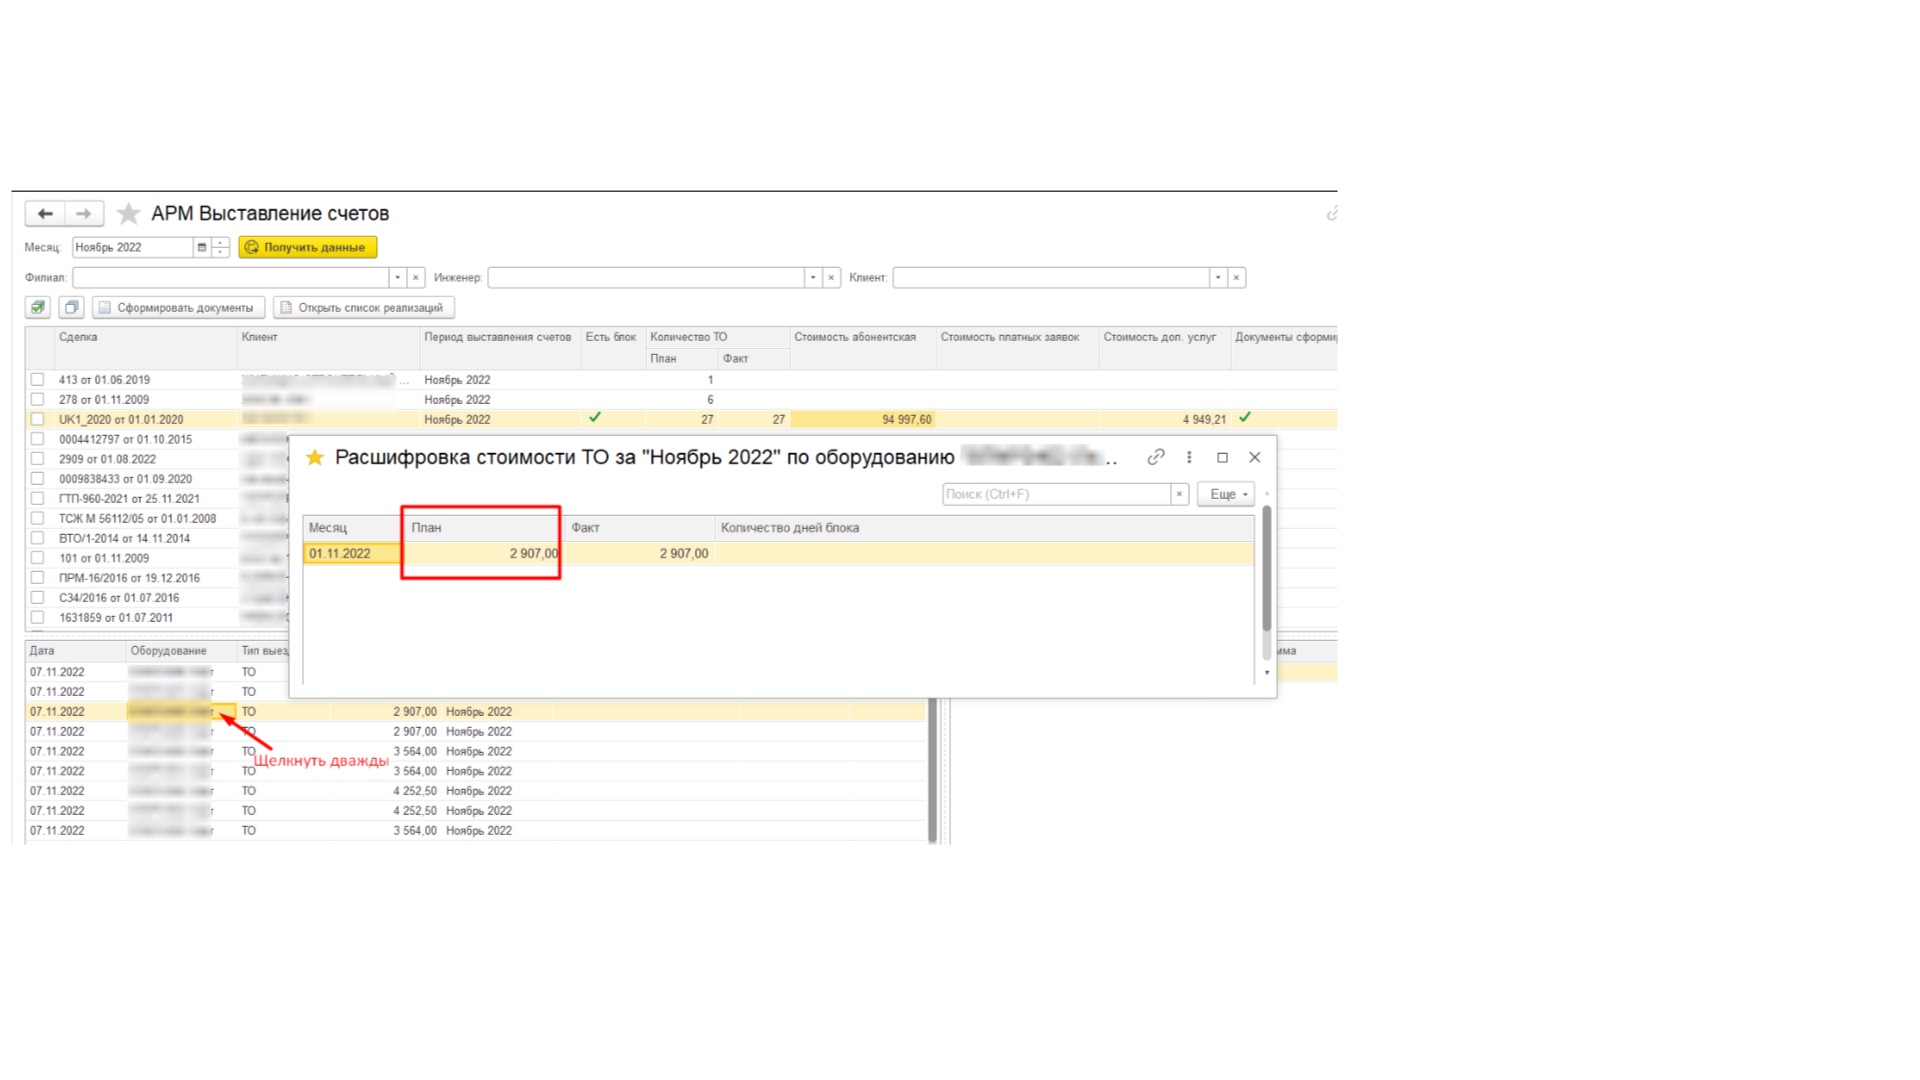Click the Поиск (Ctrl+F) field
1920x1080 pixels.
point(1056,494)
